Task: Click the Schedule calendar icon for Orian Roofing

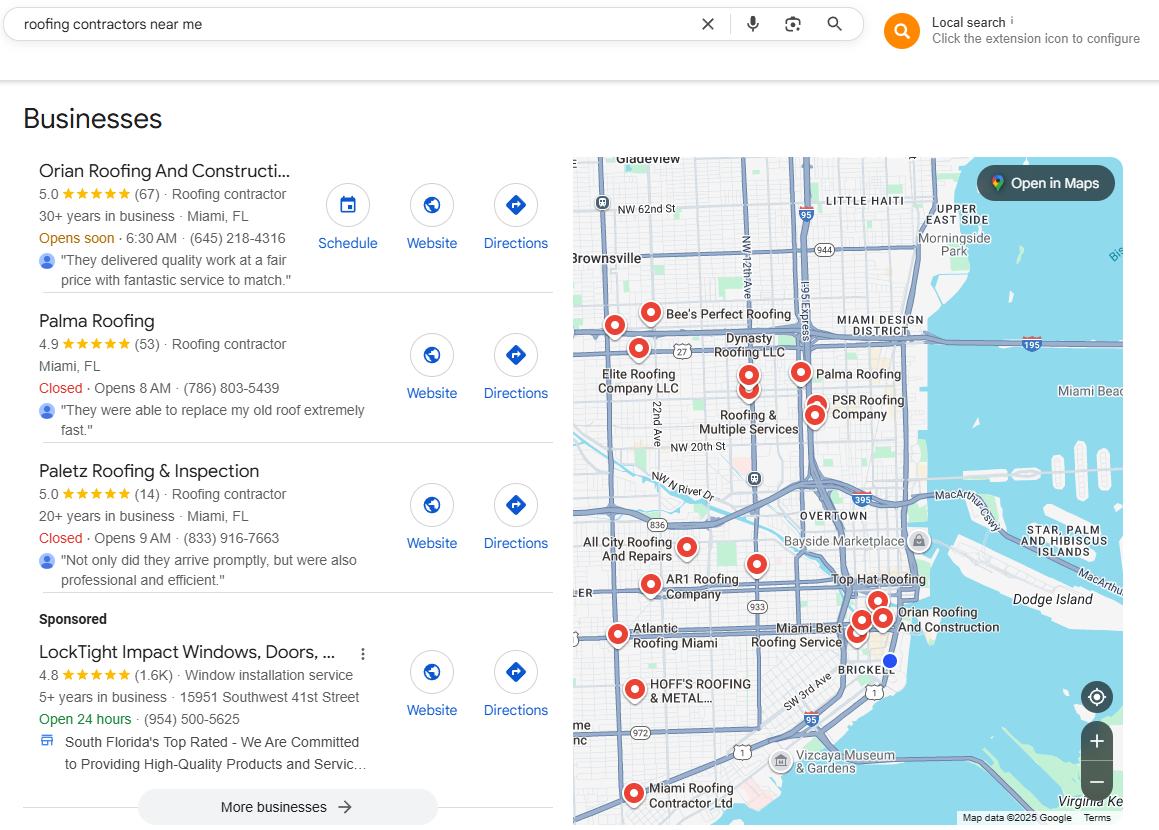Action: 348,205
